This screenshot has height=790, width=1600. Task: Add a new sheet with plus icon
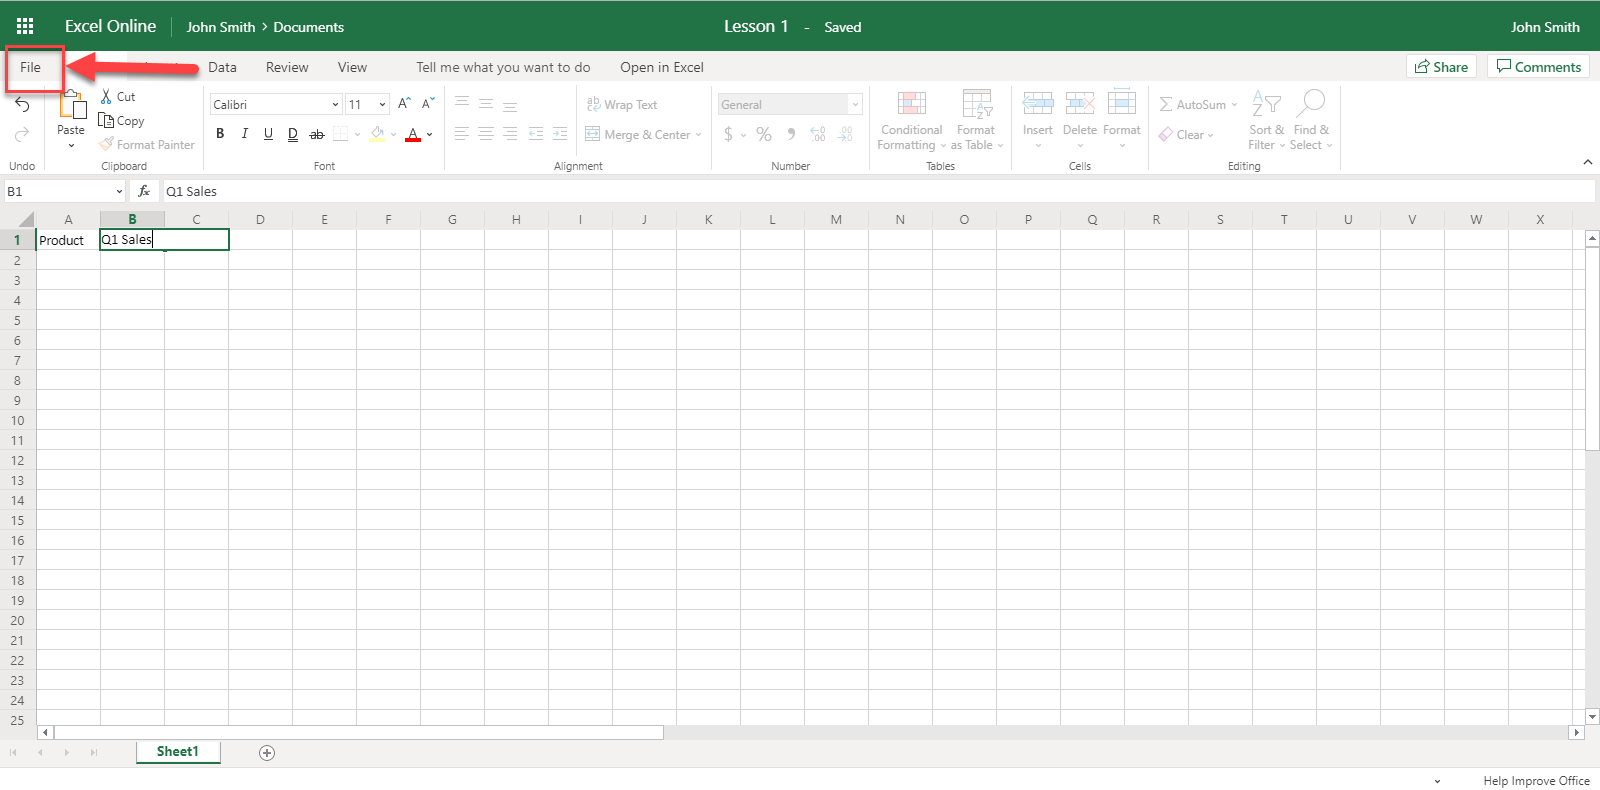tap(267, 753)
